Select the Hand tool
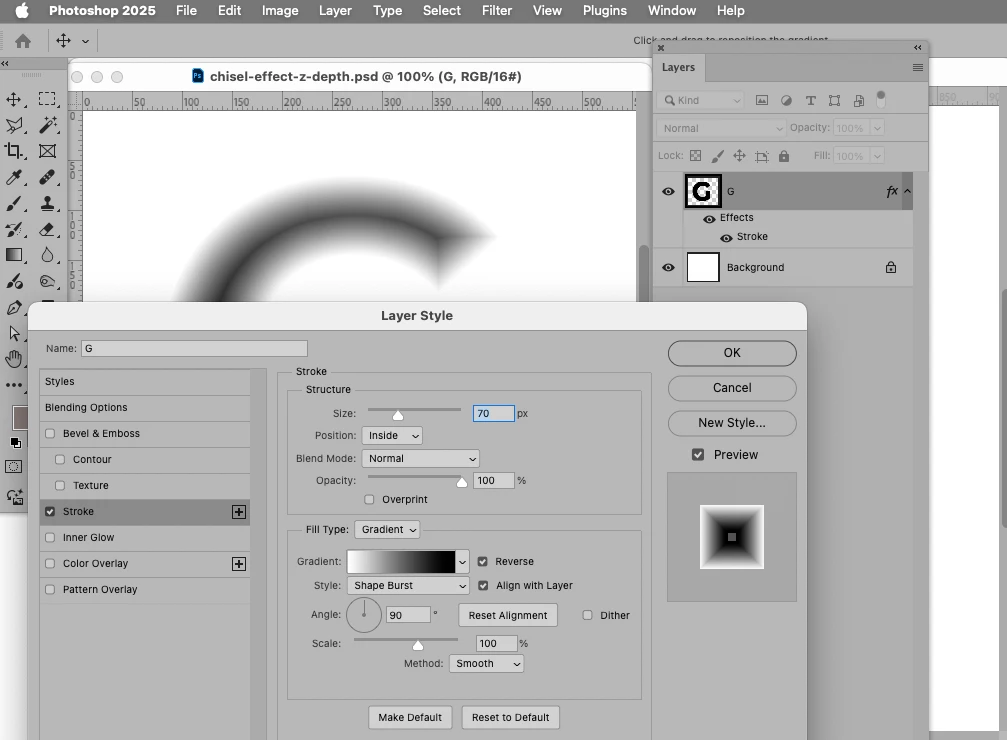1007x740 pixels. [13, 359]
